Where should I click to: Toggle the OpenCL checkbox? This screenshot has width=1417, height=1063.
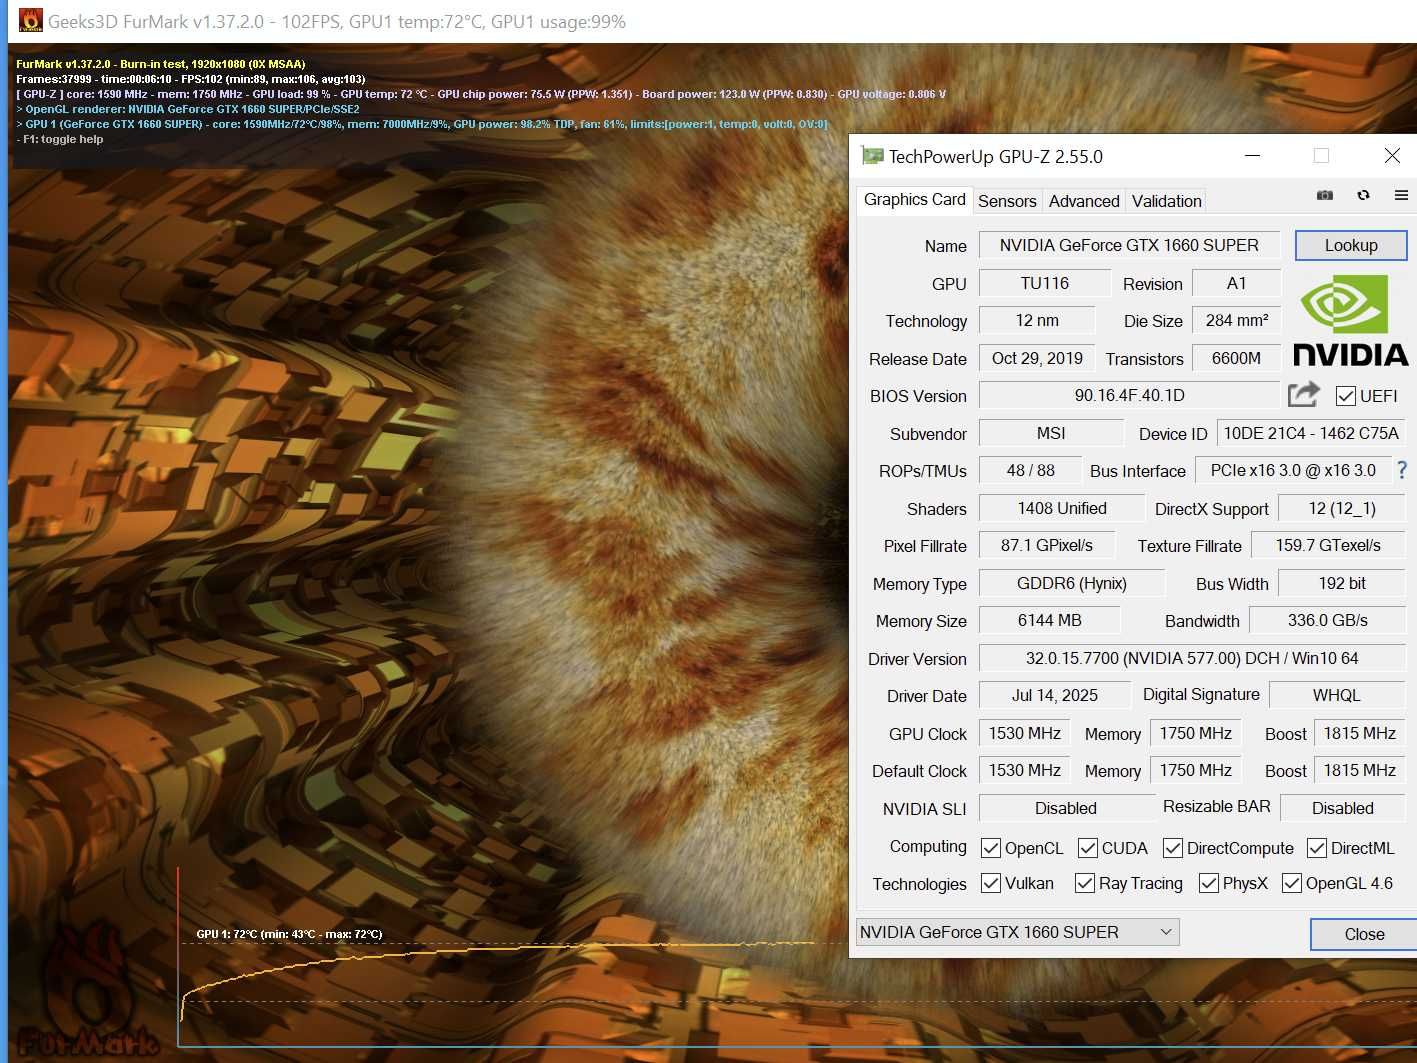991,848
